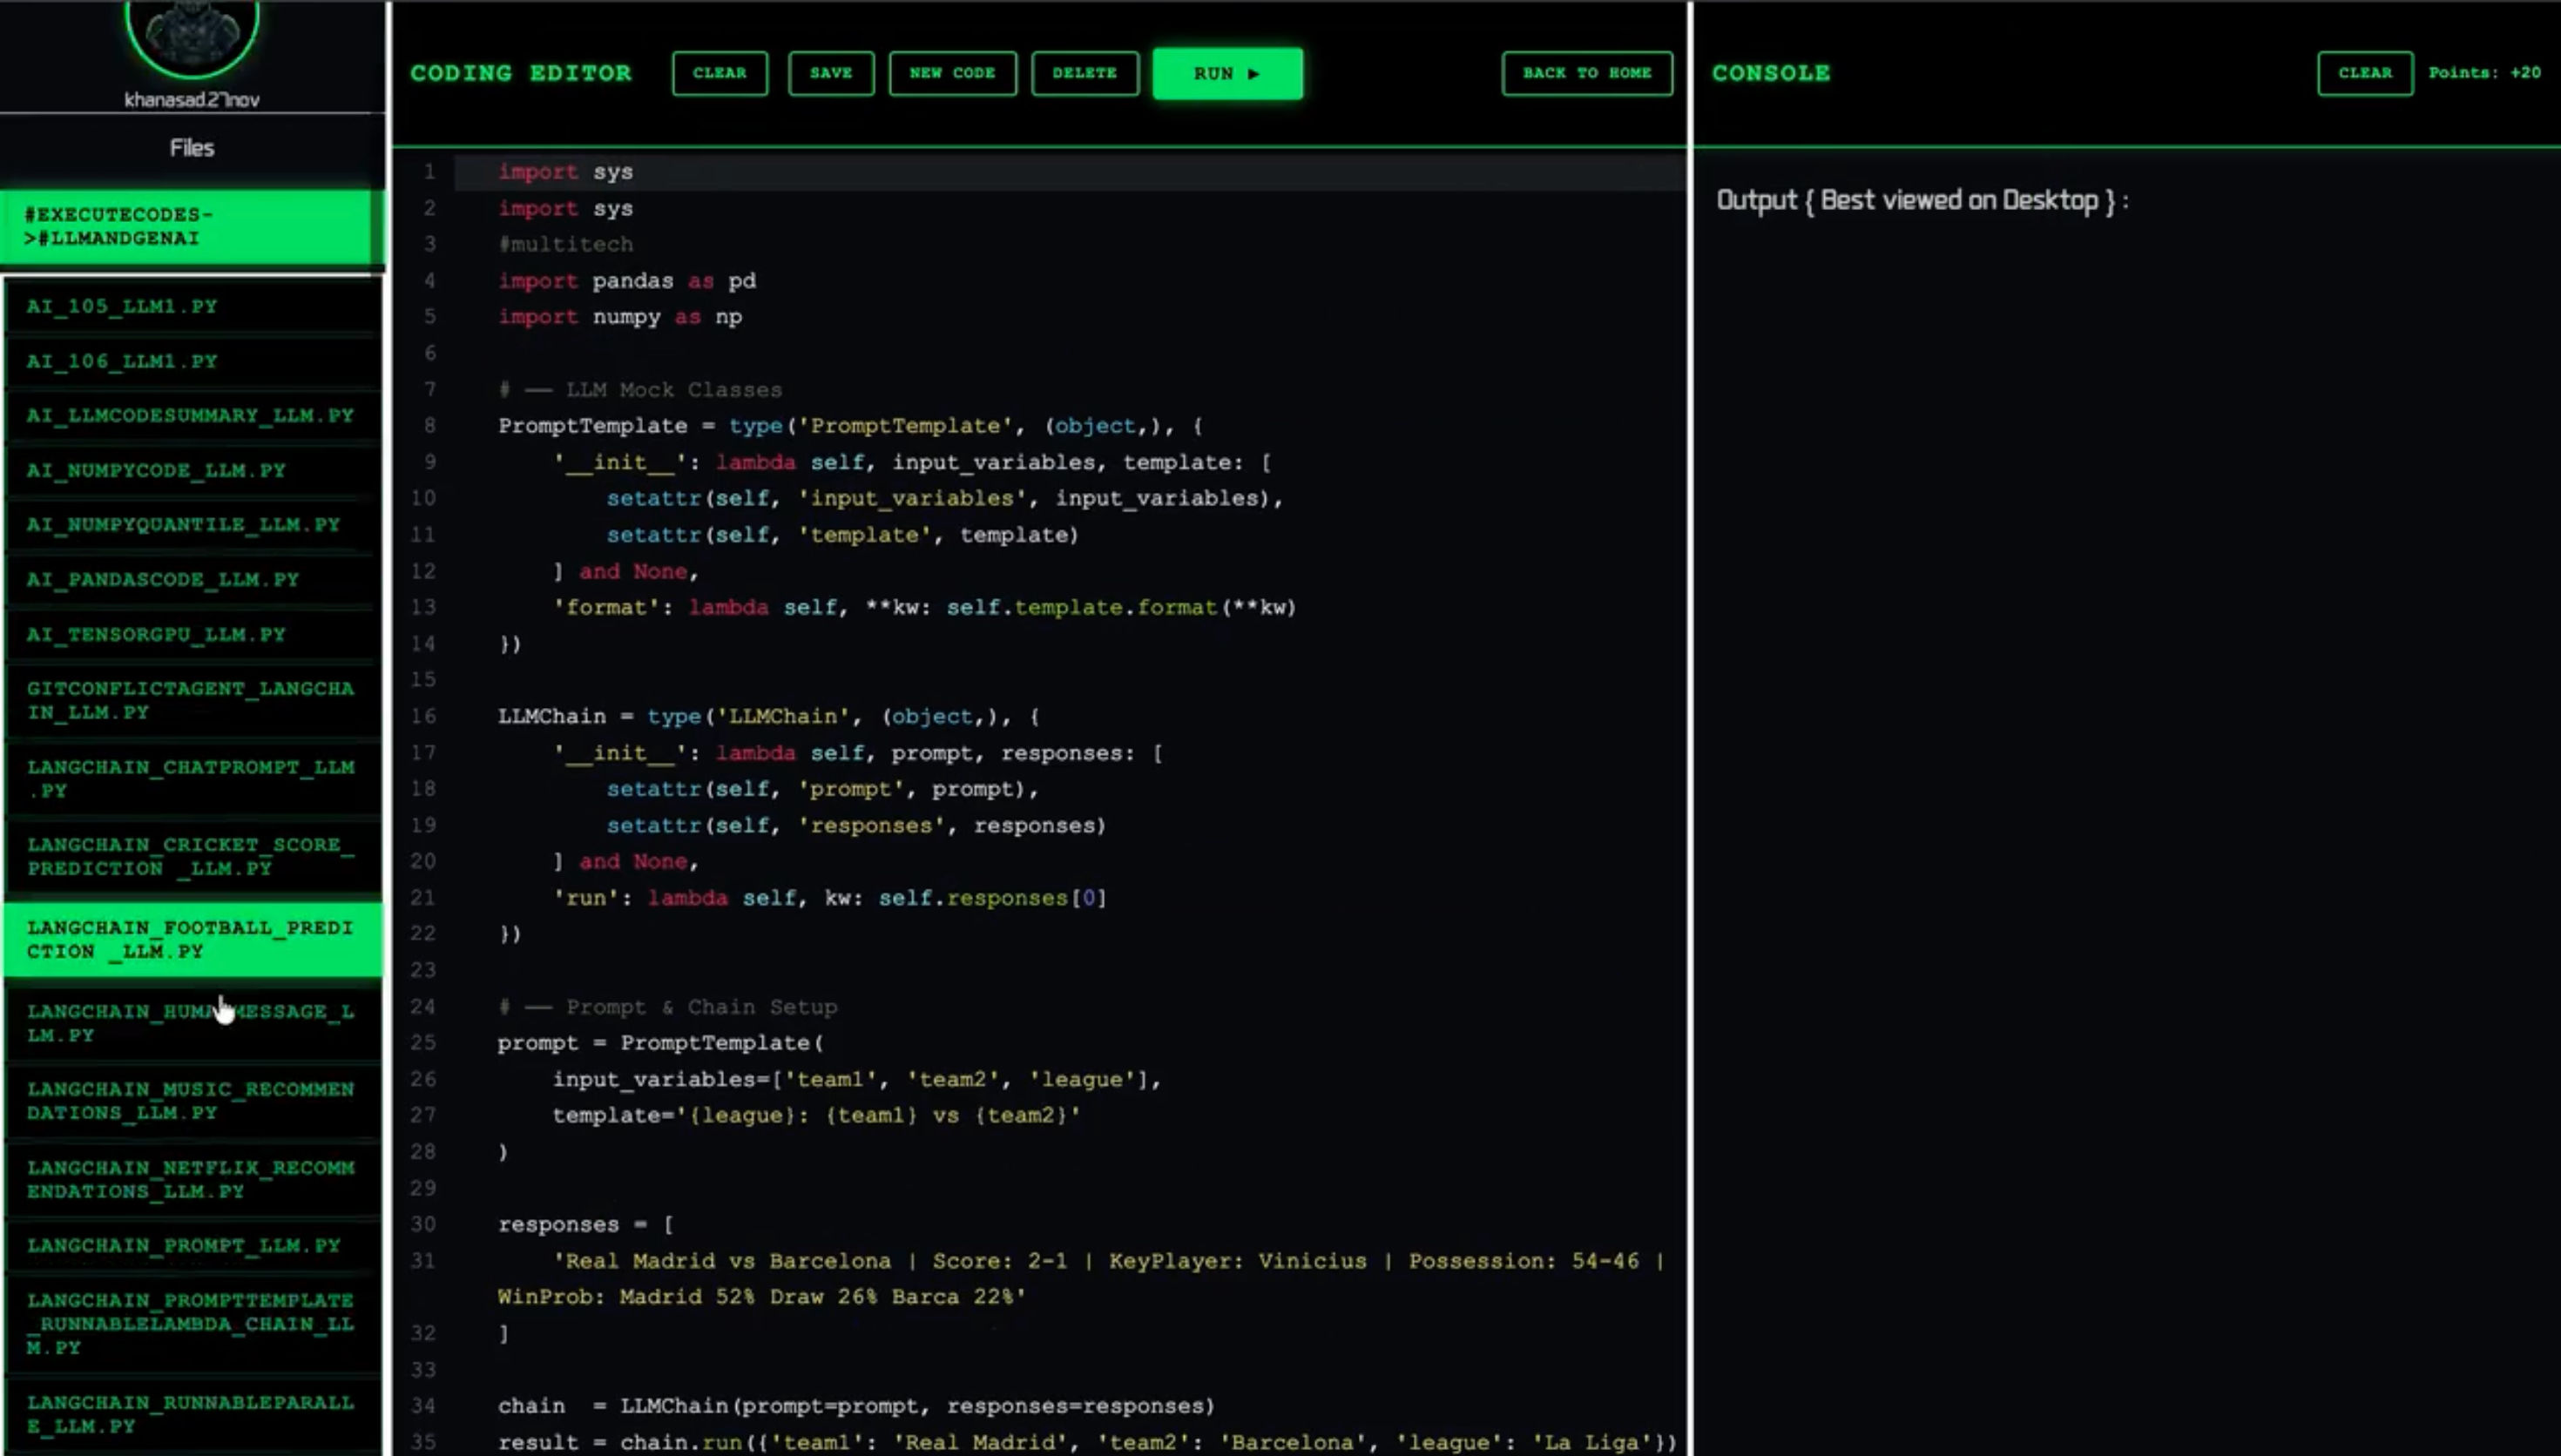Open LANGCHAIN_HUMANMESSAGE_LLM.PY file
2561x1456 pixels.
click(192, 1022)
